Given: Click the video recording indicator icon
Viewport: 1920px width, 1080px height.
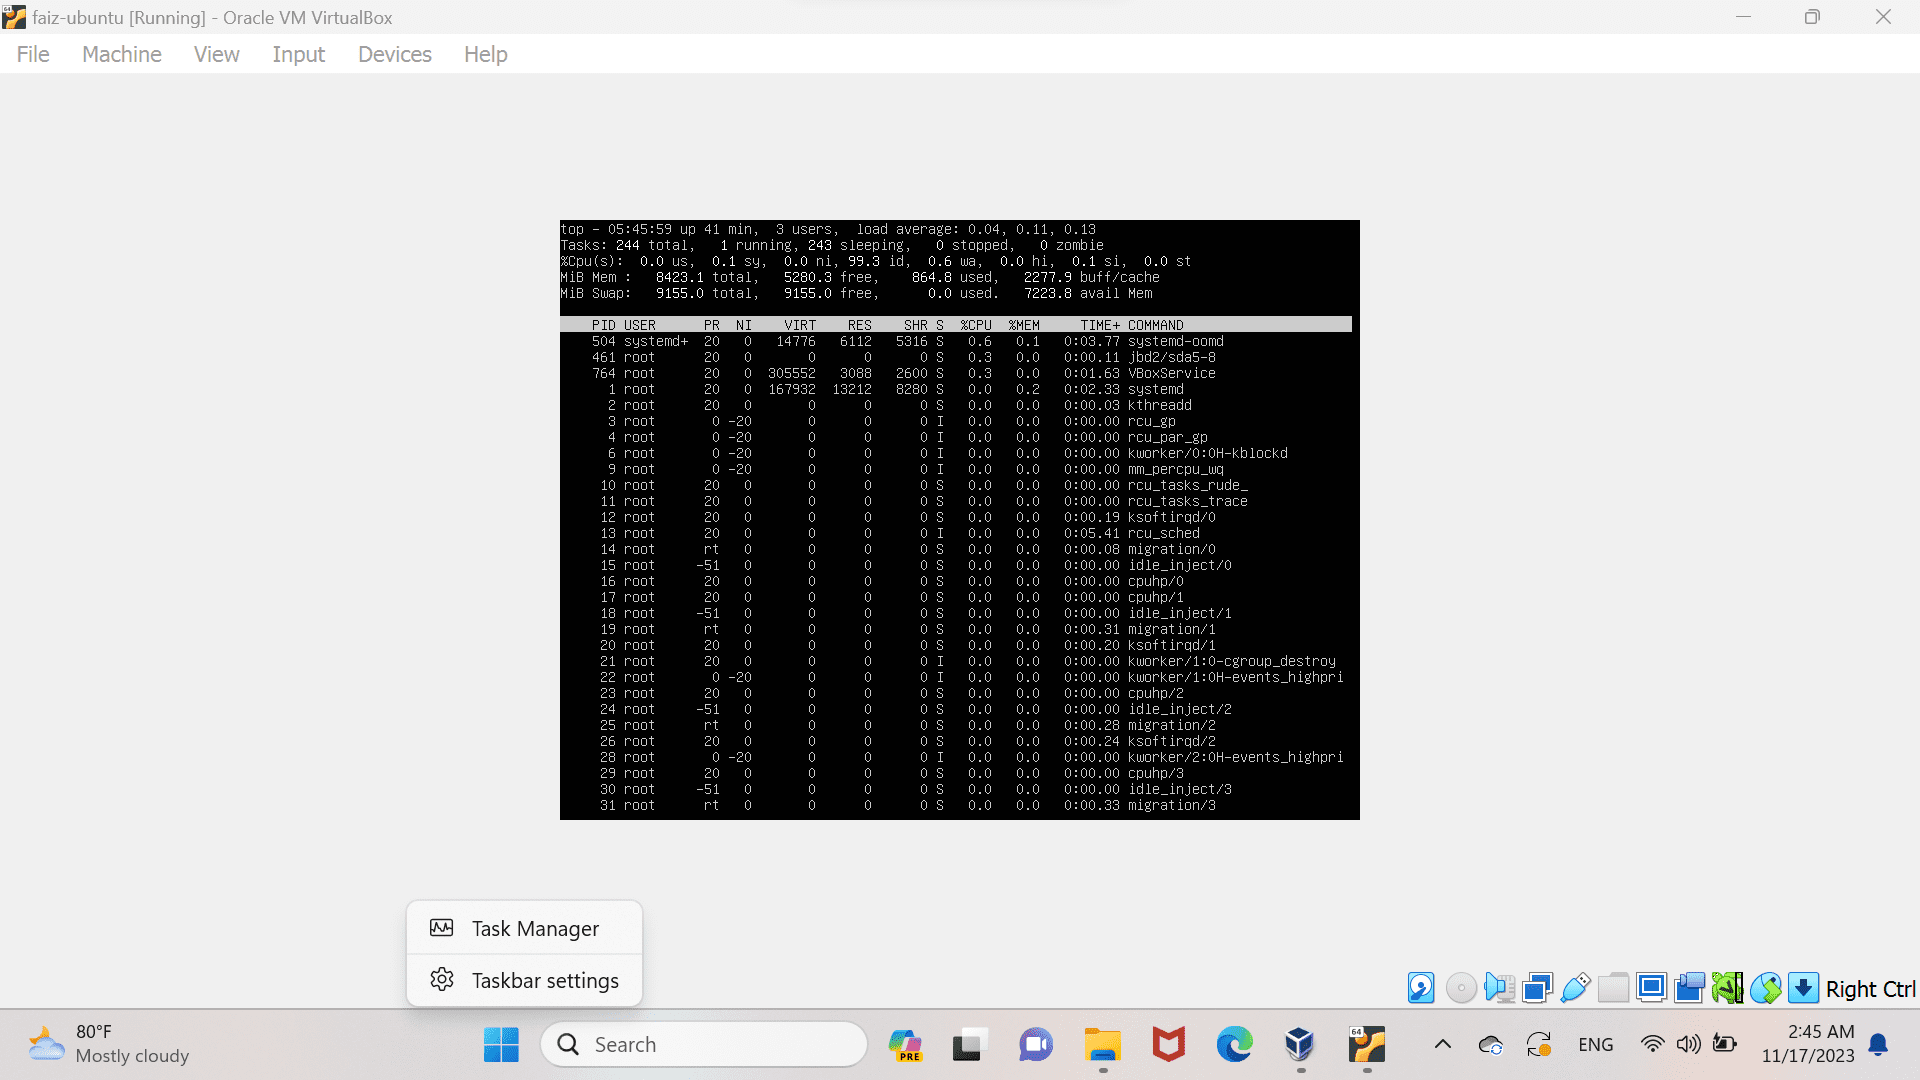Looking at the screenshot, I should tap(1690, 988).
